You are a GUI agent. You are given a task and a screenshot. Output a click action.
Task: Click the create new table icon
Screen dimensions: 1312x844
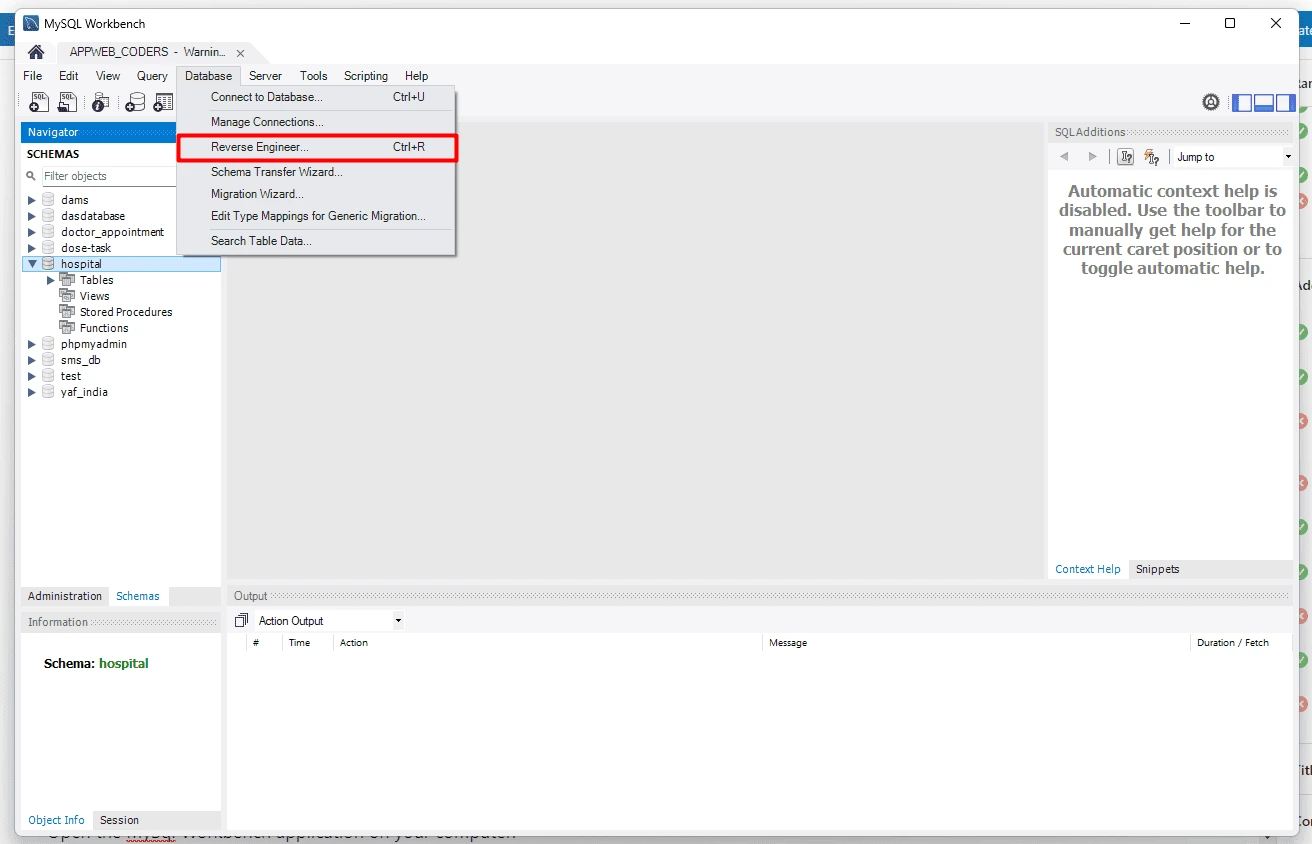[x=163, y=102]
